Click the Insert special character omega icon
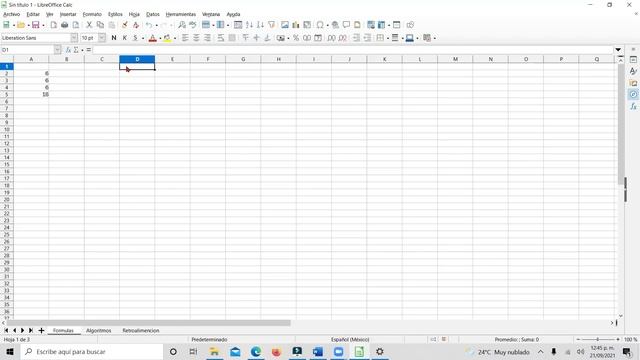 (x=320, y=25)
